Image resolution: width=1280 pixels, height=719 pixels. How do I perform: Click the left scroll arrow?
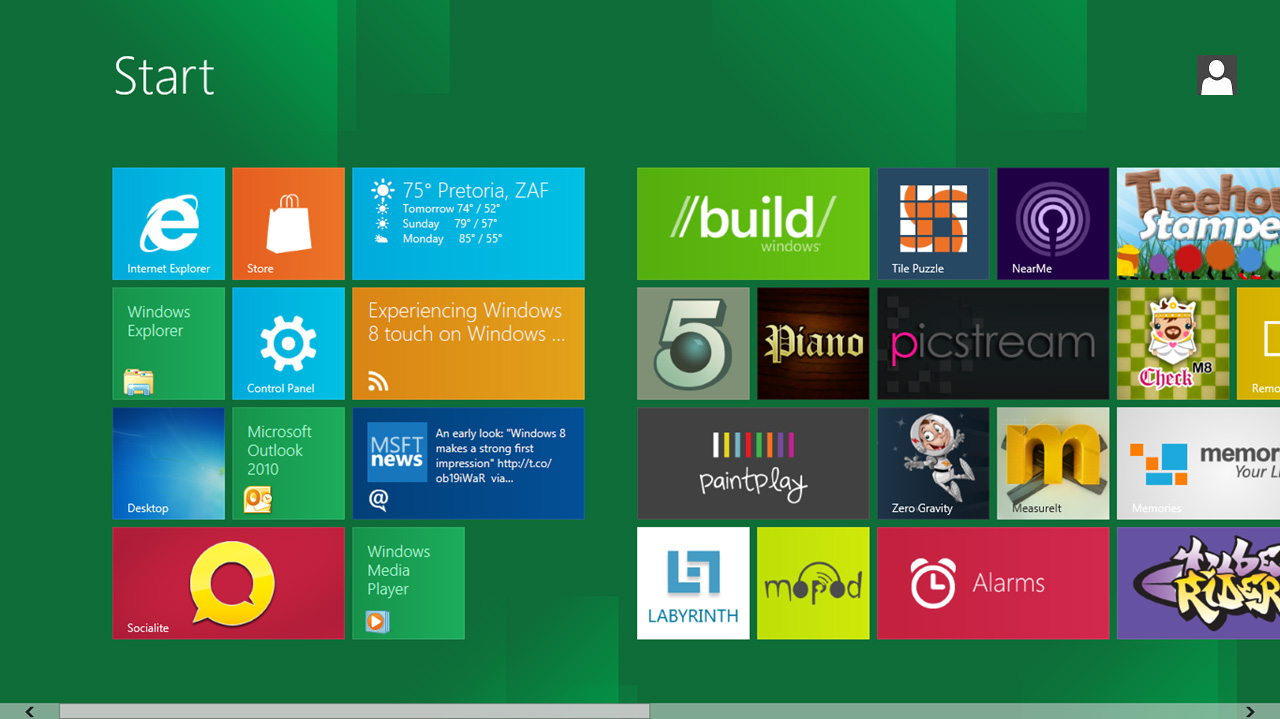(29, 711)
